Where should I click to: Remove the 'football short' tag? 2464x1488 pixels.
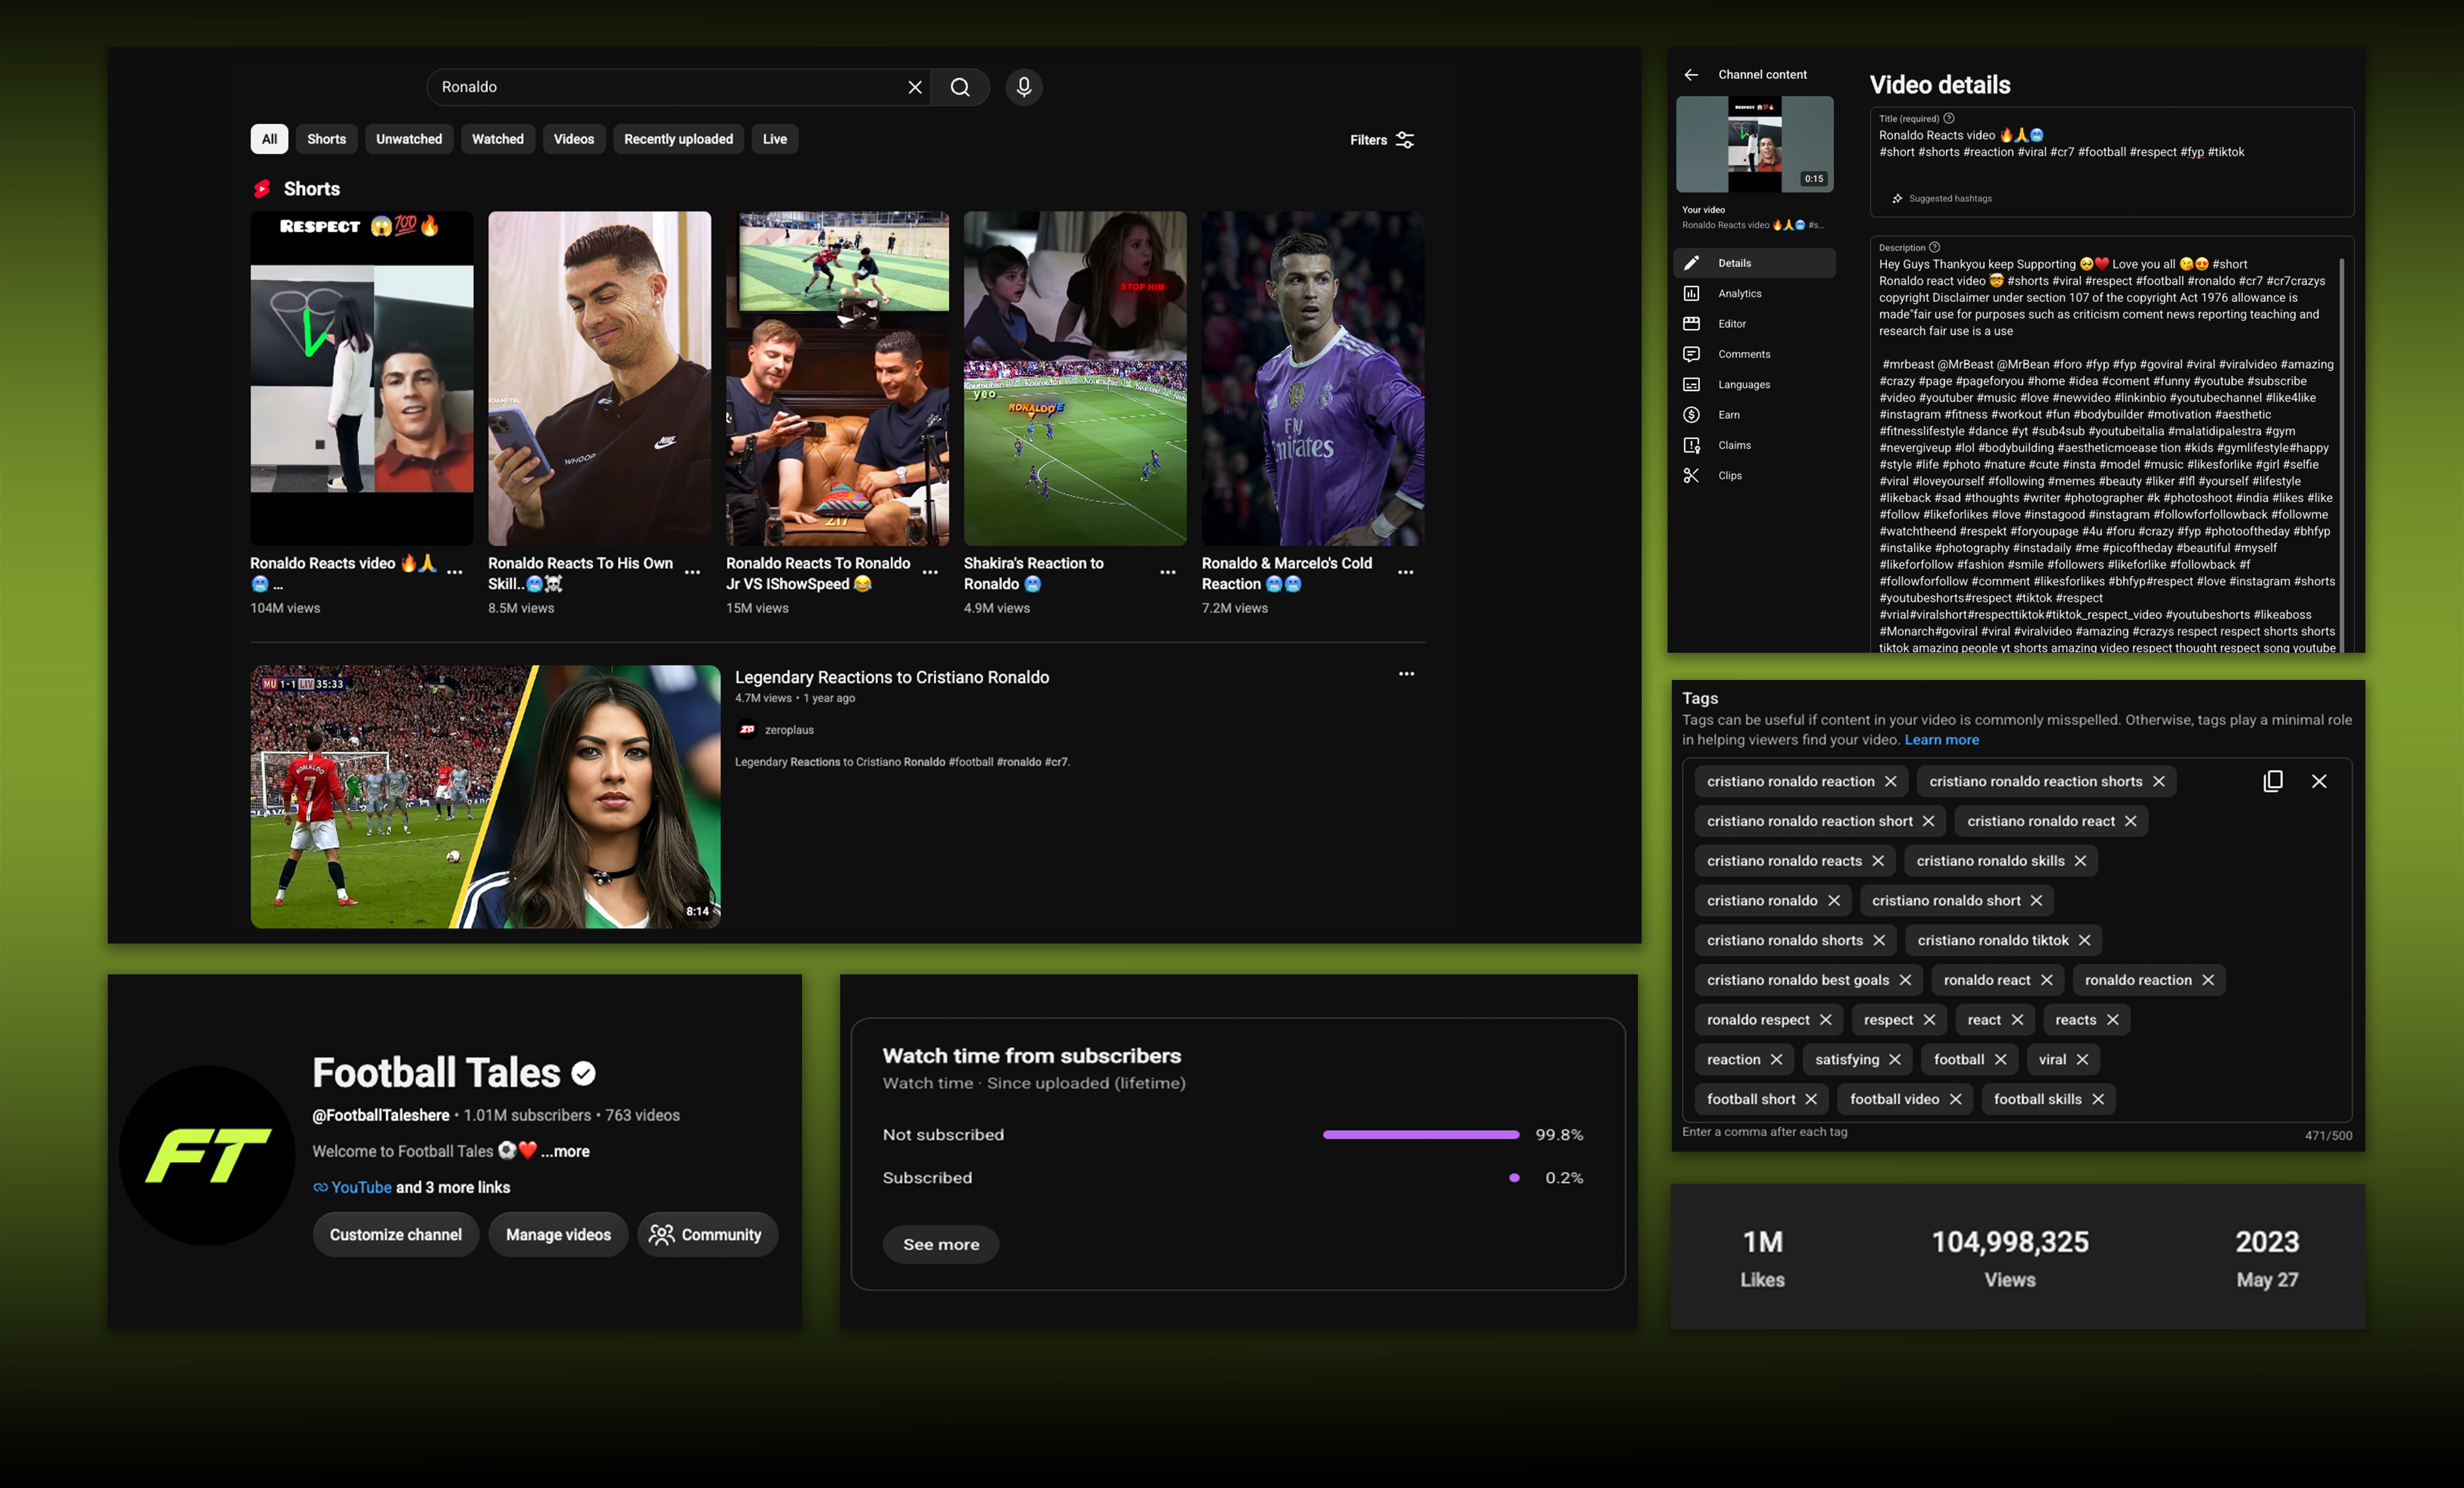click(1811, 1099)
